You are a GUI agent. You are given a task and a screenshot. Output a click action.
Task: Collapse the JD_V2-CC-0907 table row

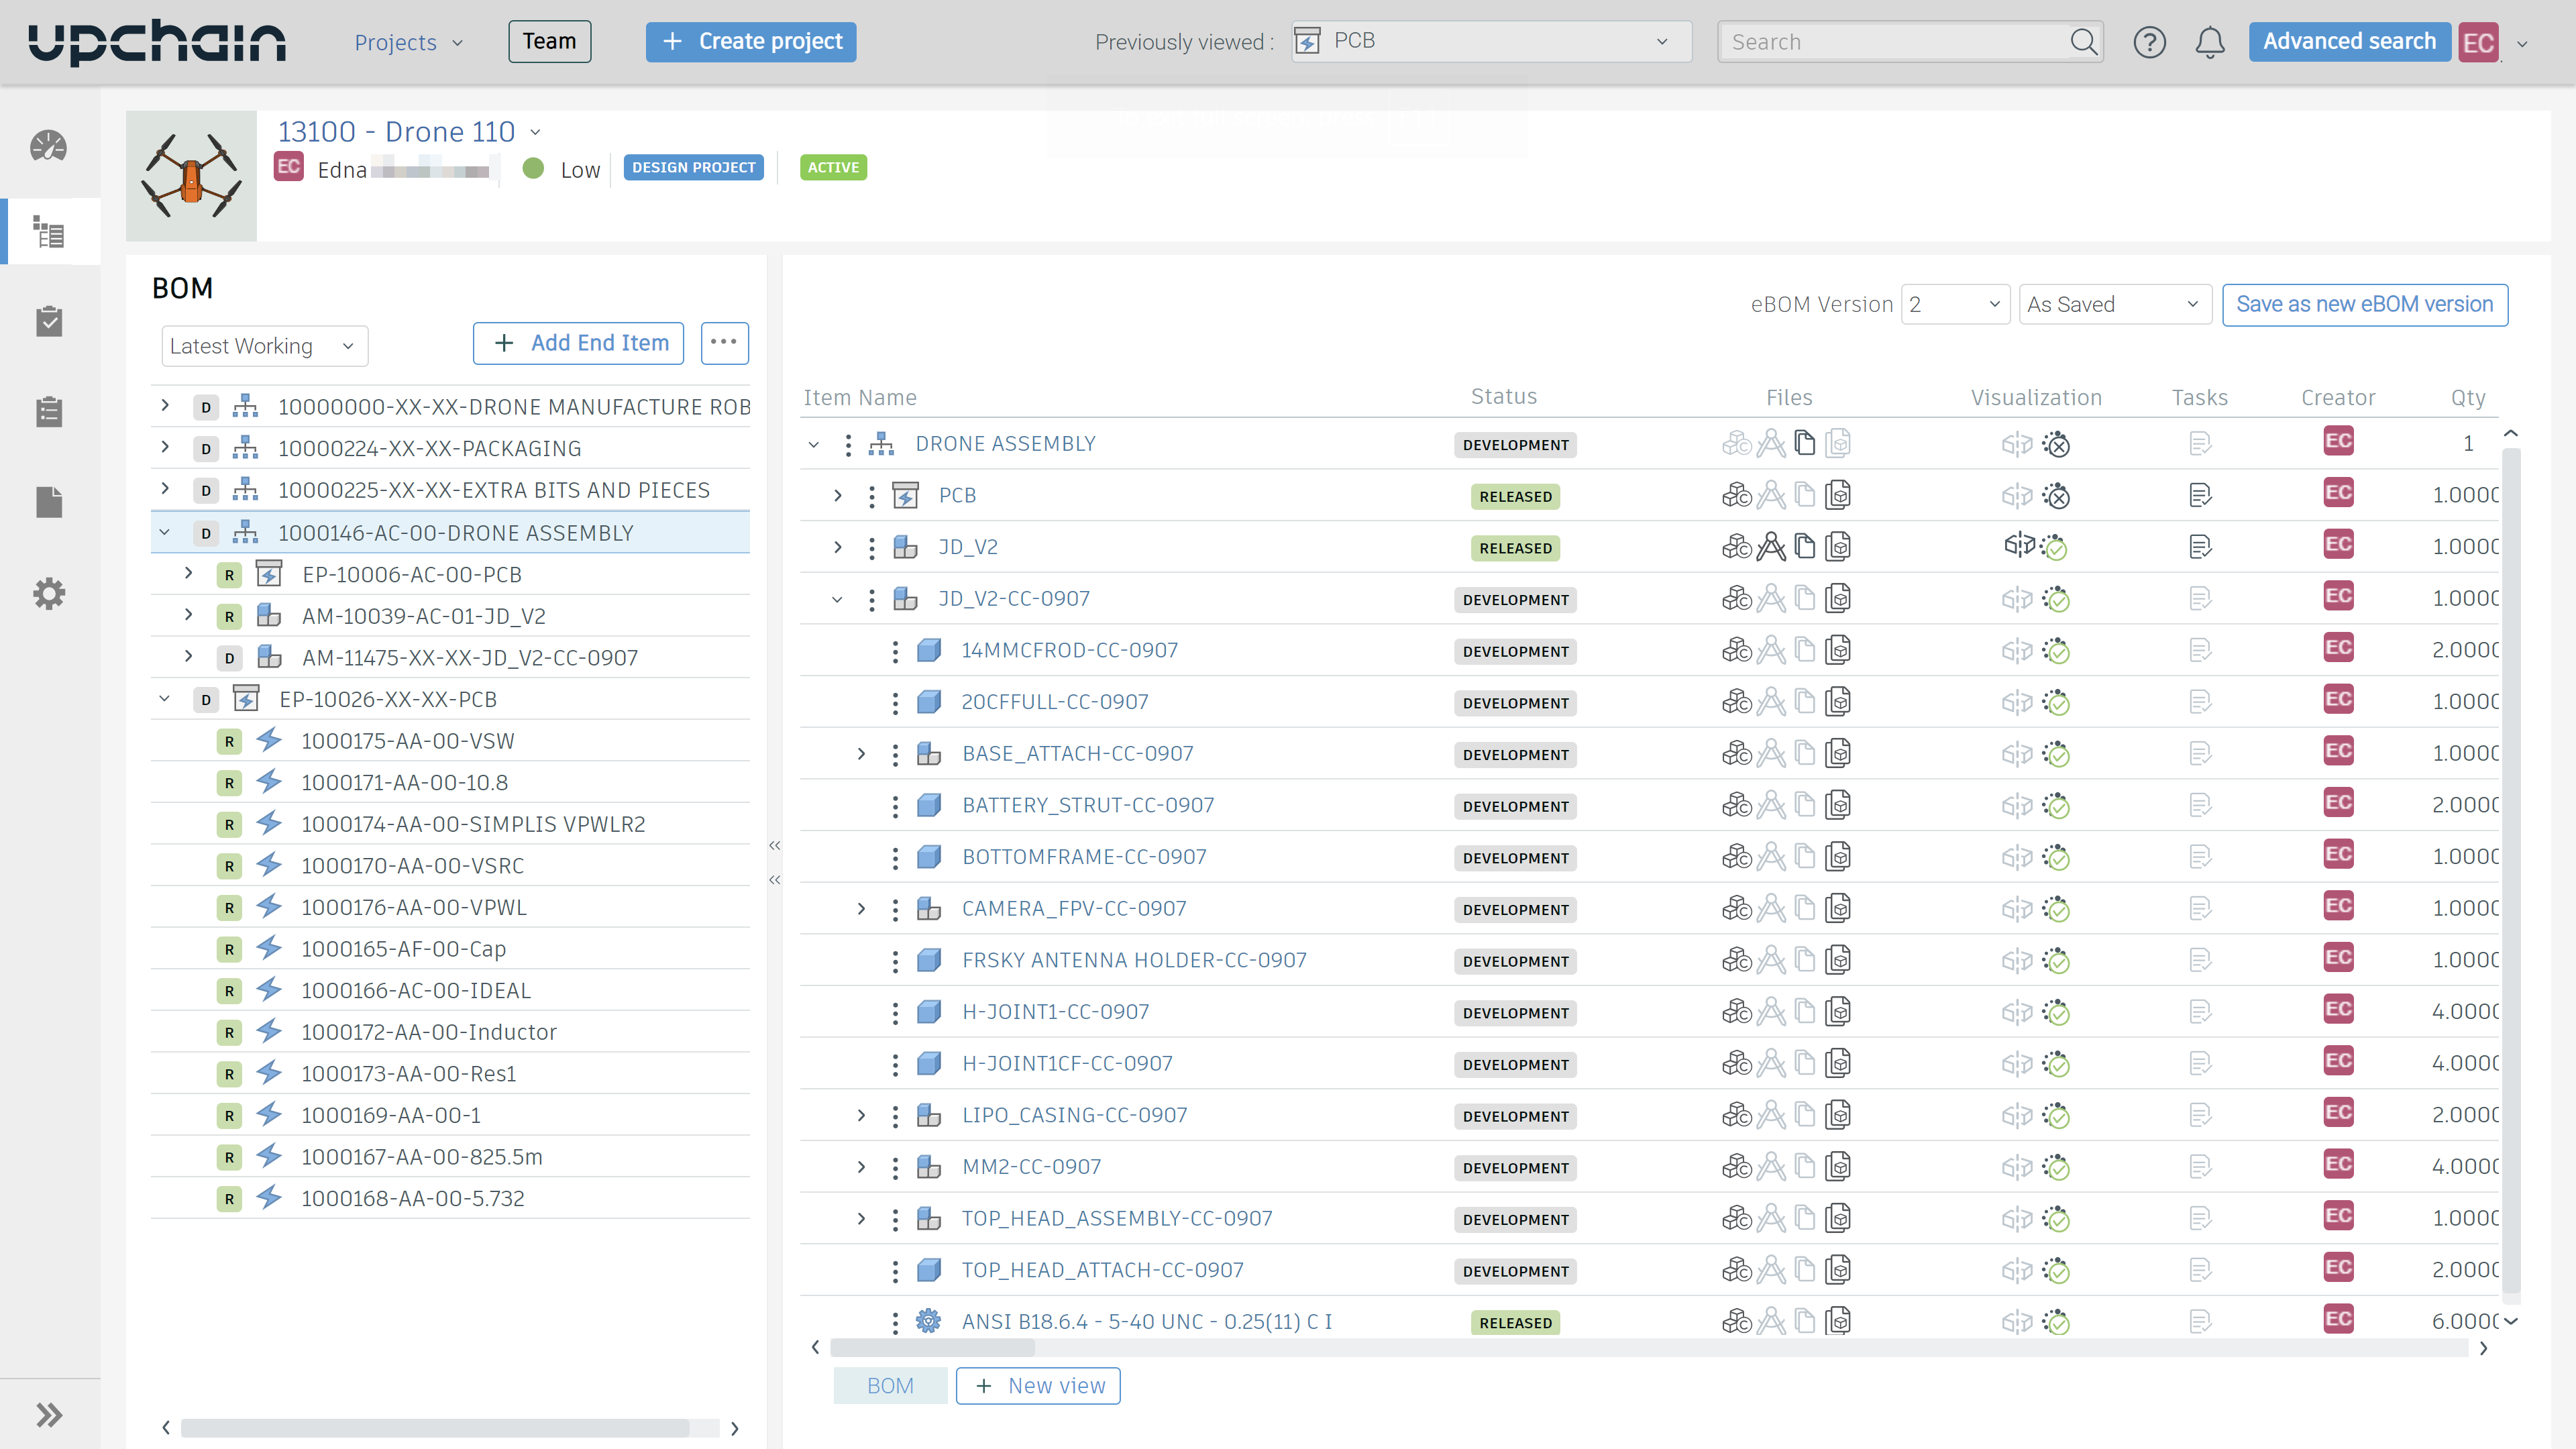pos(837,599)
